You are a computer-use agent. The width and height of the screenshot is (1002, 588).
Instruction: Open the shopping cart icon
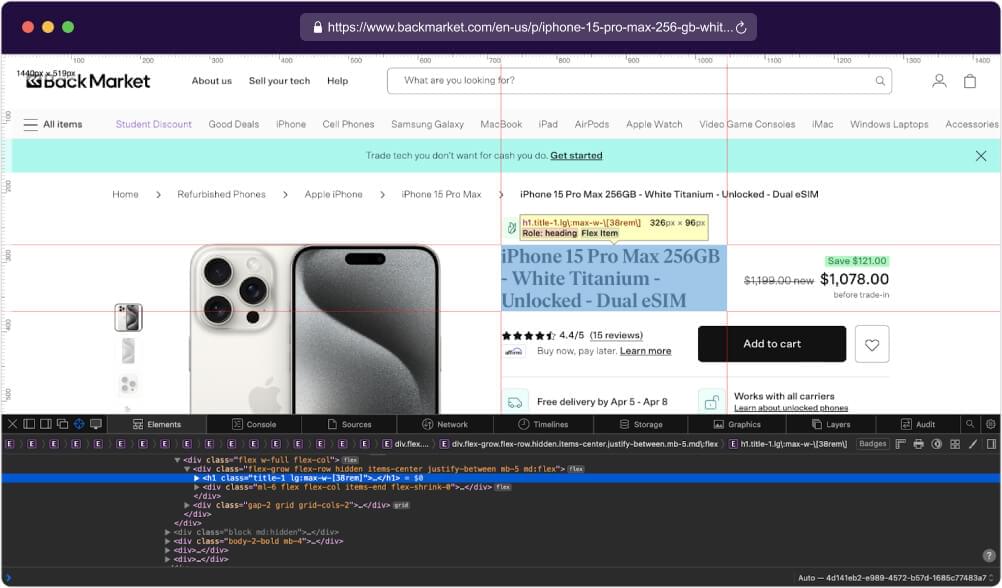coord(969,81)
